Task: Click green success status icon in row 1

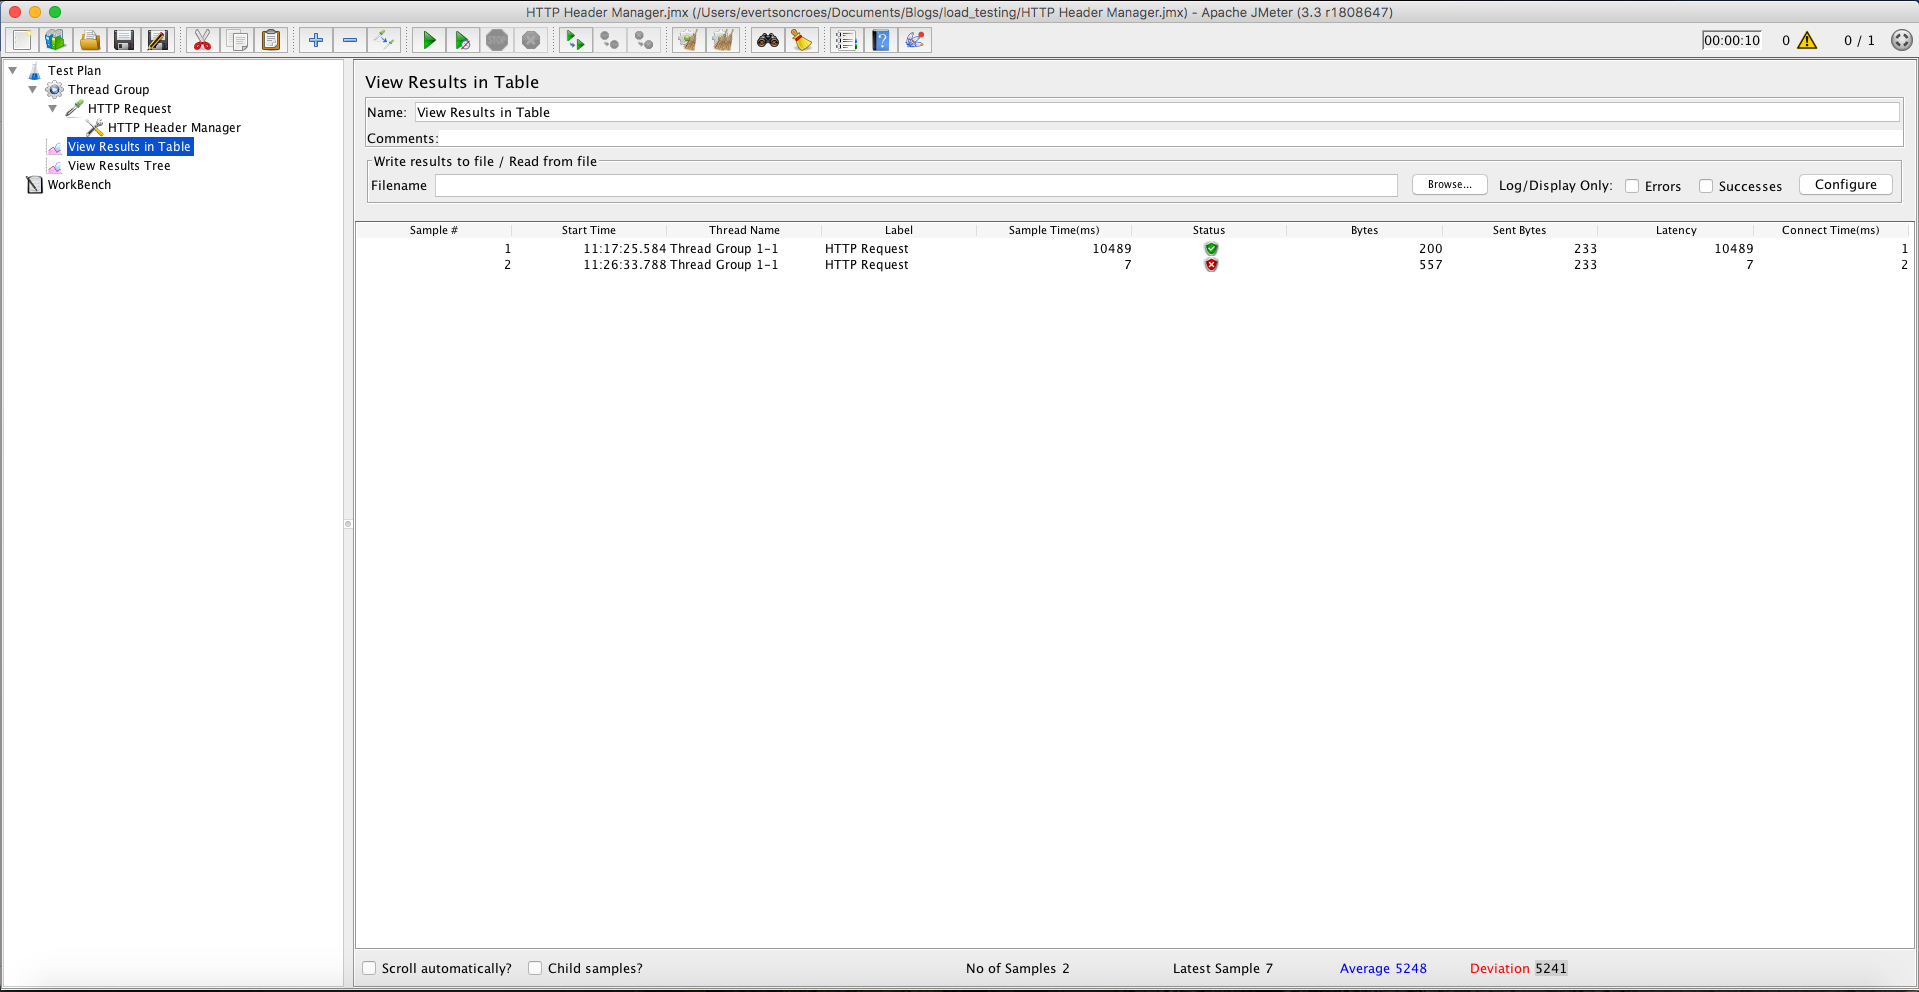Action: click(x=1211, y=249)
